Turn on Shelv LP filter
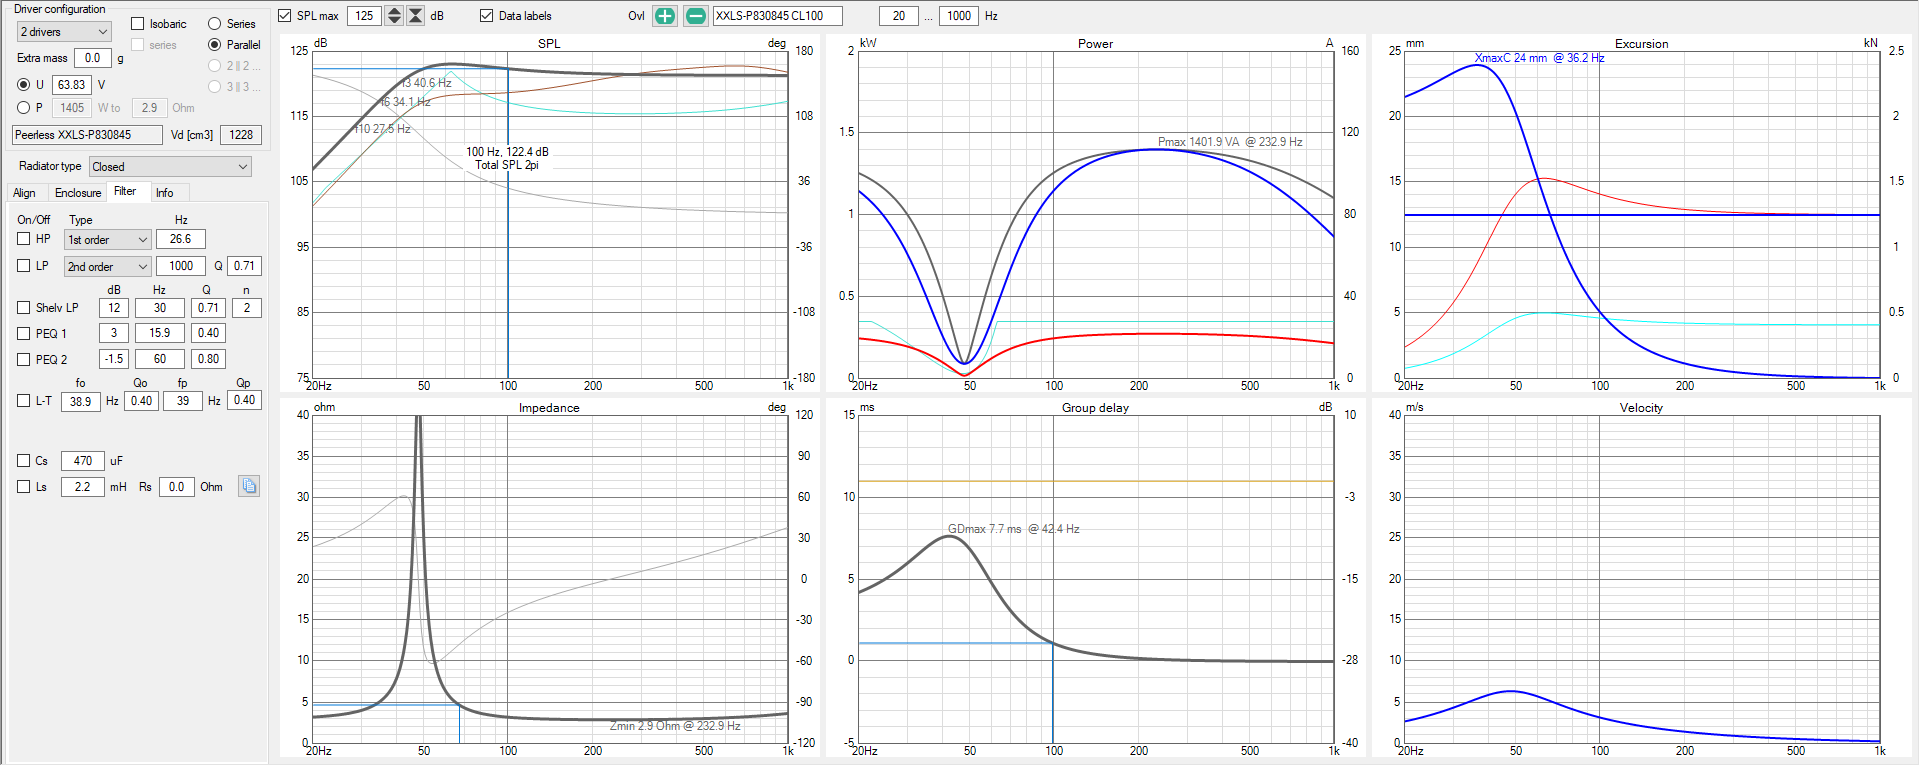The height and width of the screenshot is (766, 1920). (24, 308)
